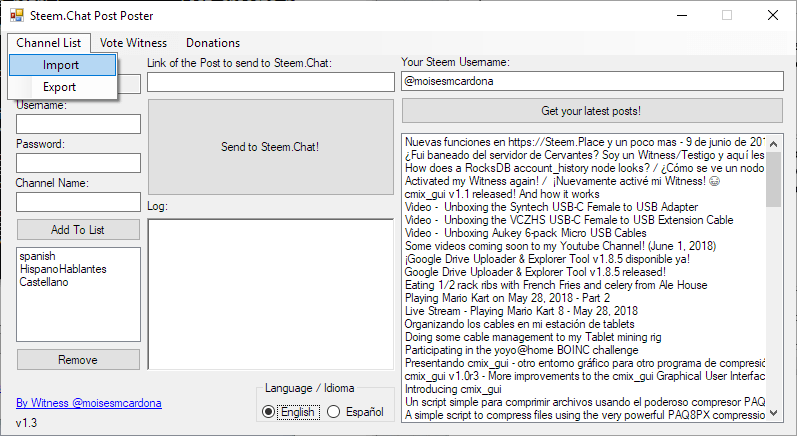The height and width of the screenshot is (436, 797).
Task: Click the Add To List button
Action: [78, 230]
